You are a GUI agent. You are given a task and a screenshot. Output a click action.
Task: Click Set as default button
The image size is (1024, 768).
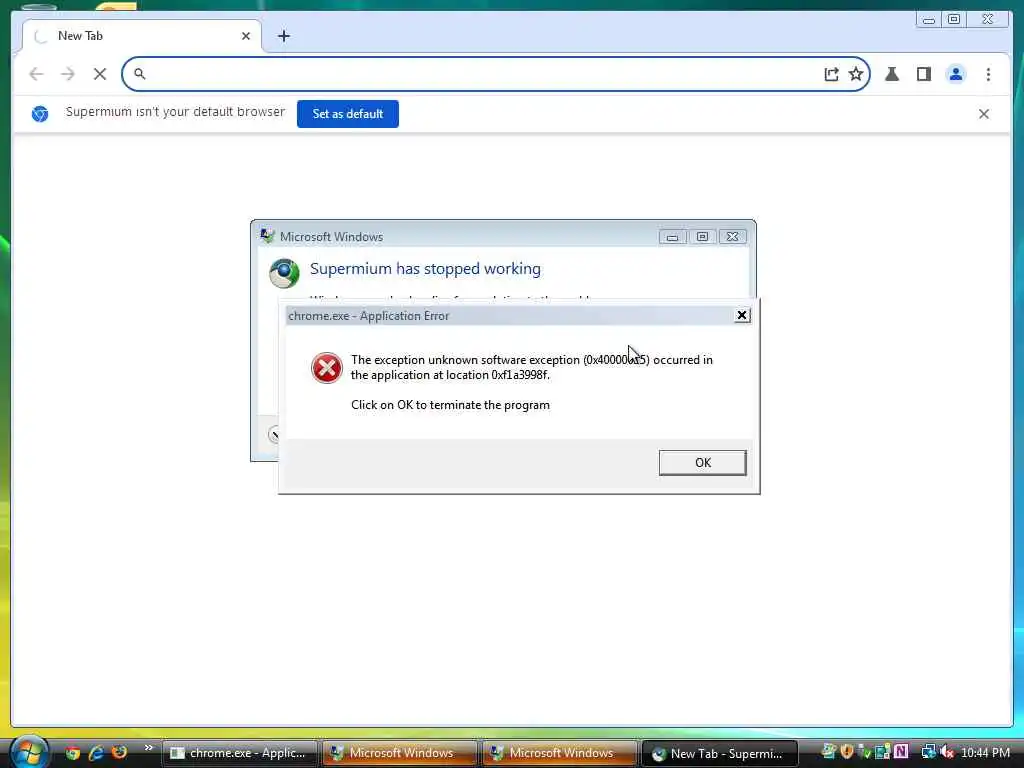click(347, 114)
